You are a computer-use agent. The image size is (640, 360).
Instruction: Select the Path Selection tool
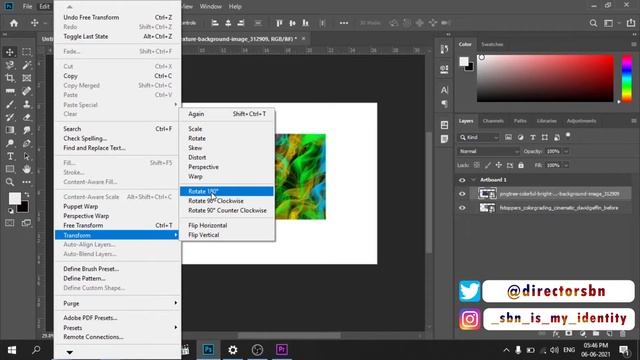pos(27,156)
